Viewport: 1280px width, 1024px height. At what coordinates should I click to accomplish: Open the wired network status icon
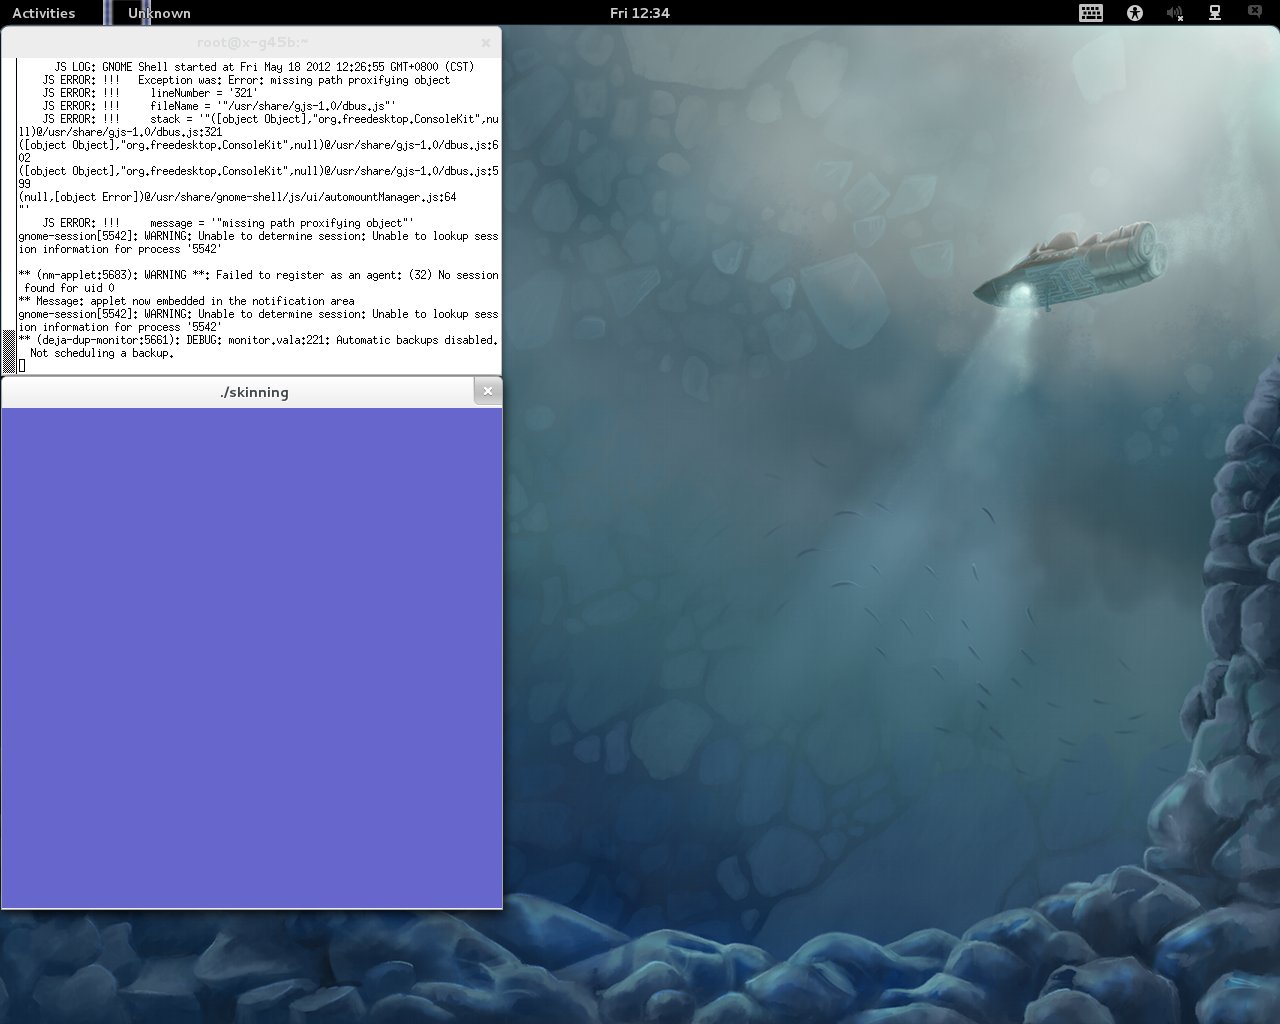click(1215, 13)
